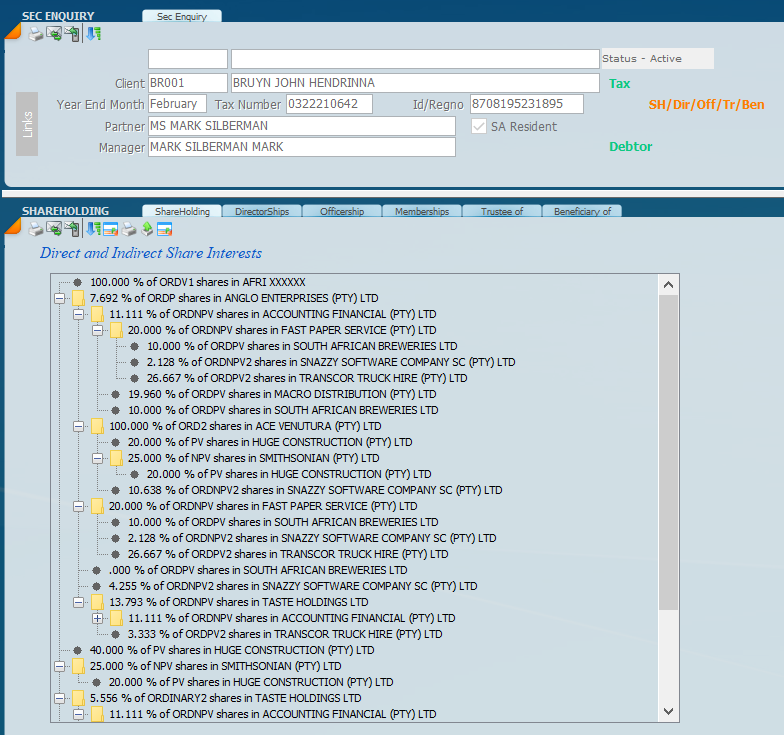The image size is (784, 735).
Task: Click the green Tax link
Action: click(620, 84)
